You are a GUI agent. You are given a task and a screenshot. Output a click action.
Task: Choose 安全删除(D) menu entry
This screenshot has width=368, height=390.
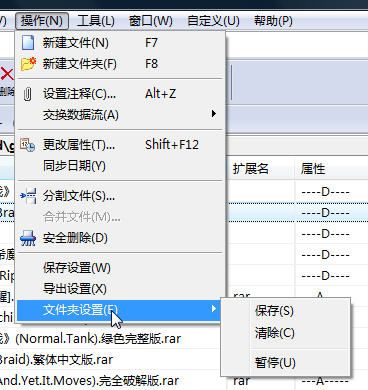coord(120,238)
